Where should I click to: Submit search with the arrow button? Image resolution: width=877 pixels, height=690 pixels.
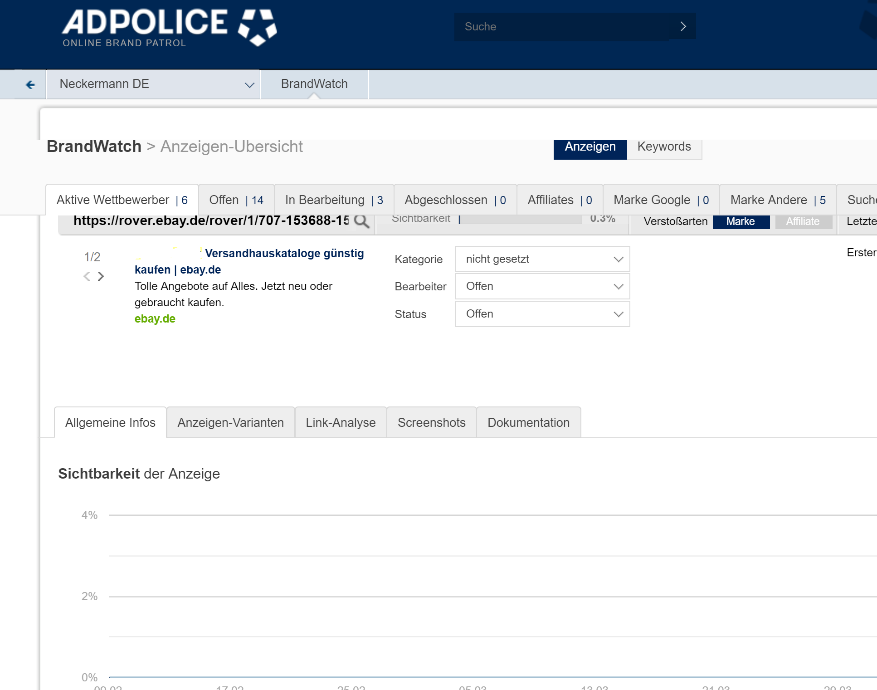pos(683,26)
